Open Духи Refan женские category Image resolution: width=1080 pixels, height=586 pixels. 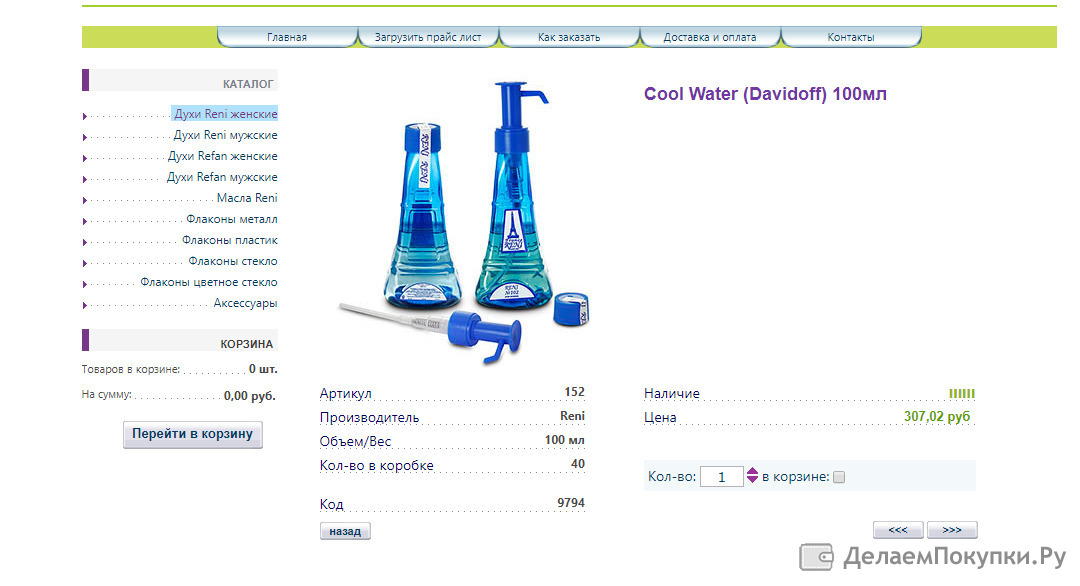pos(222,156)
